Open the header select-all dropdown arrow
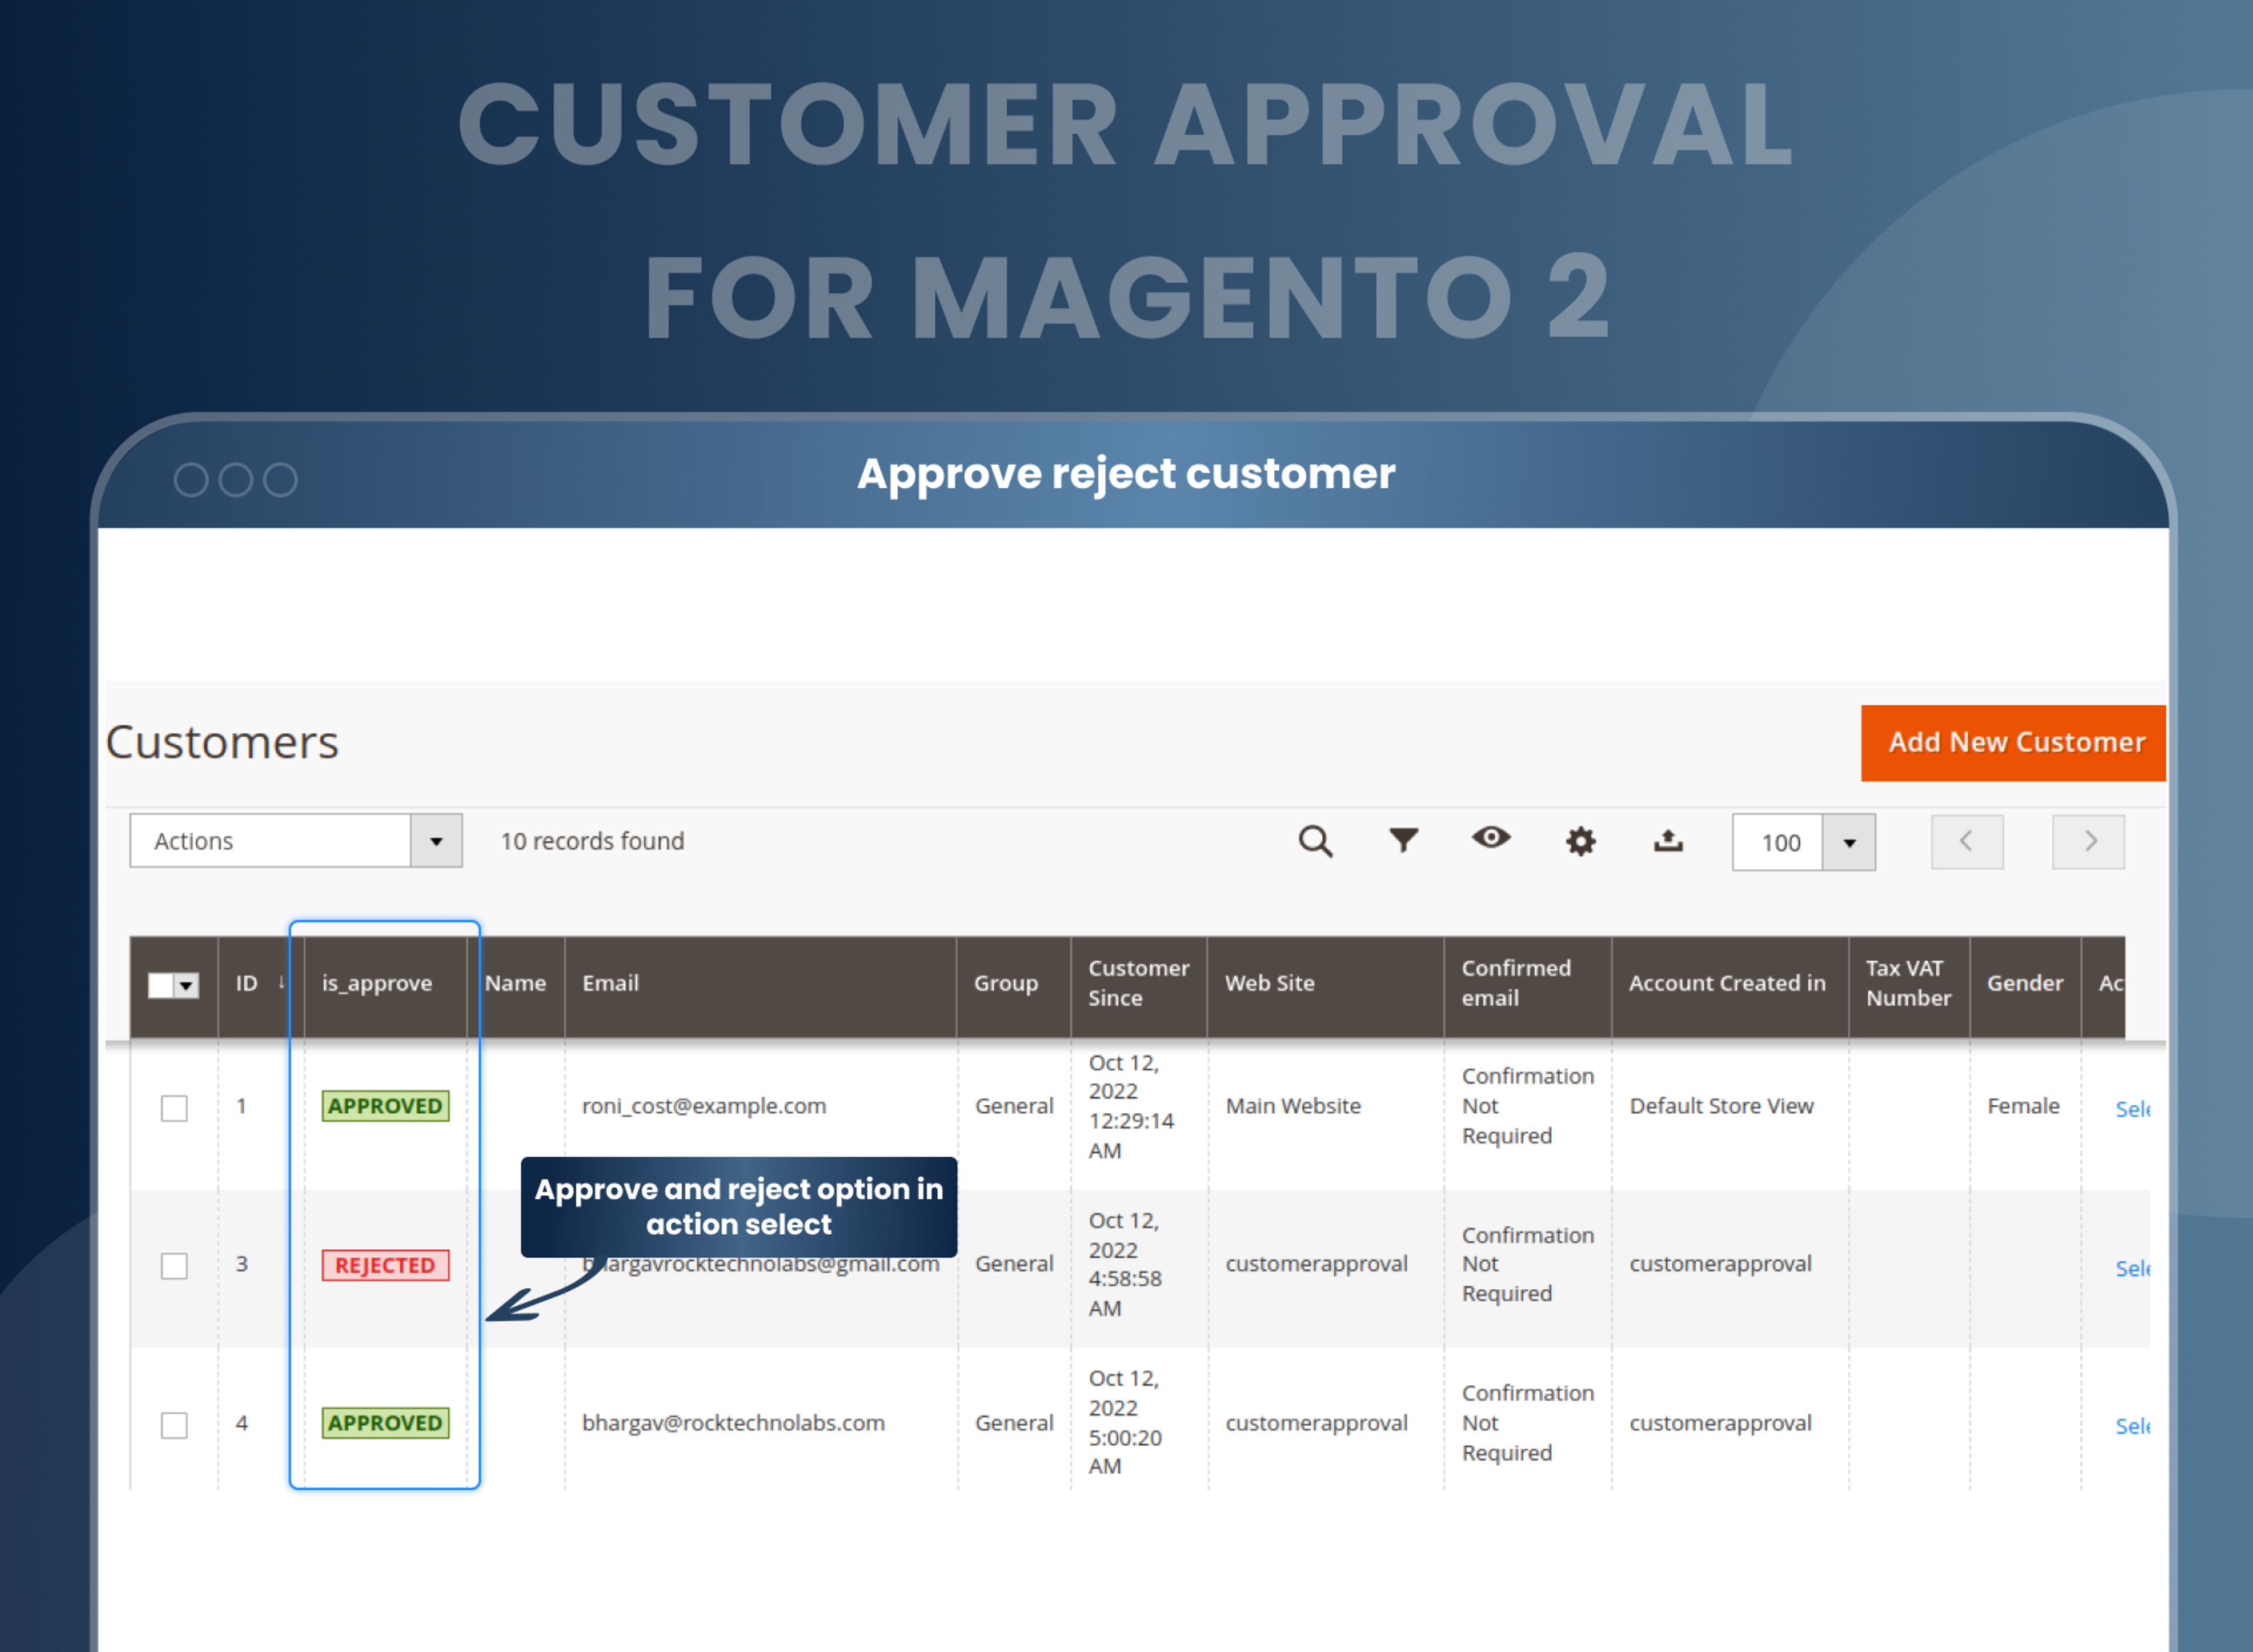 (186, 986)
